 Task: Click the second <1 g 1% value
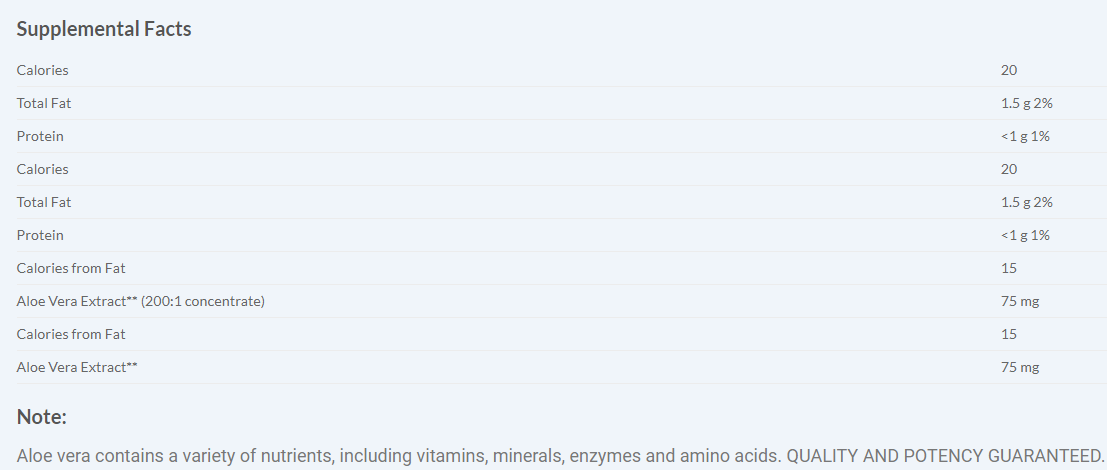[x=1025, y=235]
